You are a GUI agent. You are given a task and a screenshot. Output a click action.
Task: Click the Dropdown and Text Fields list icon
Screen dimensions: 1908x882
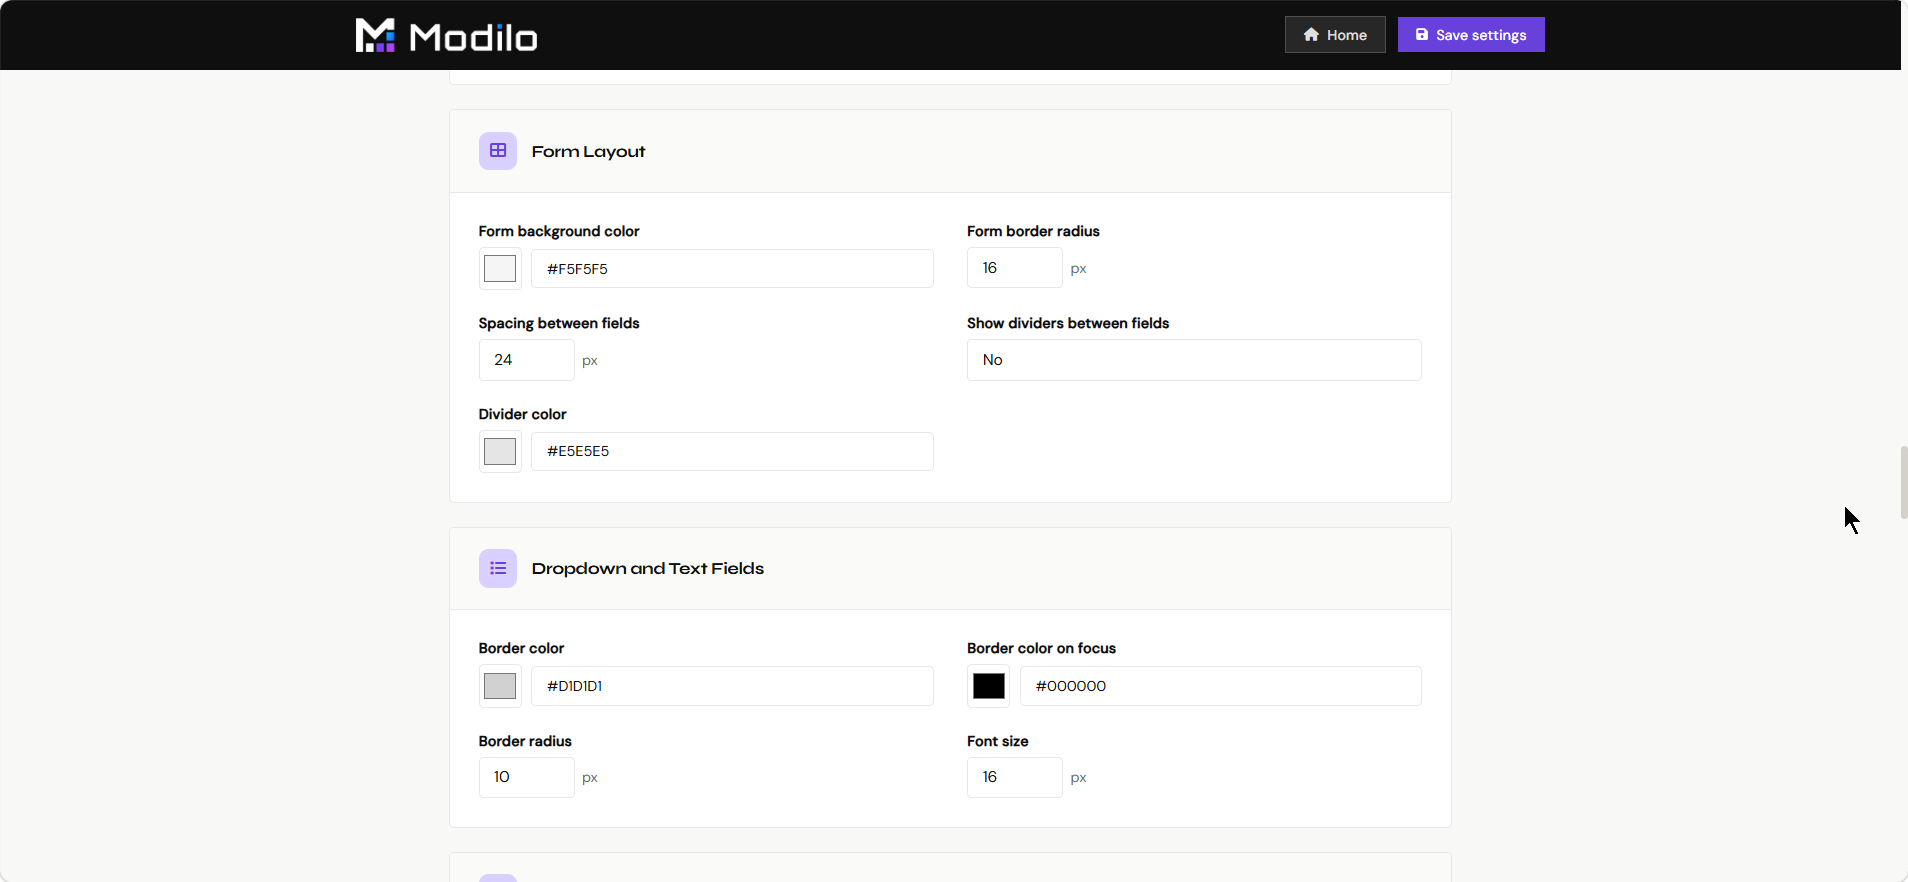(498, 568)
